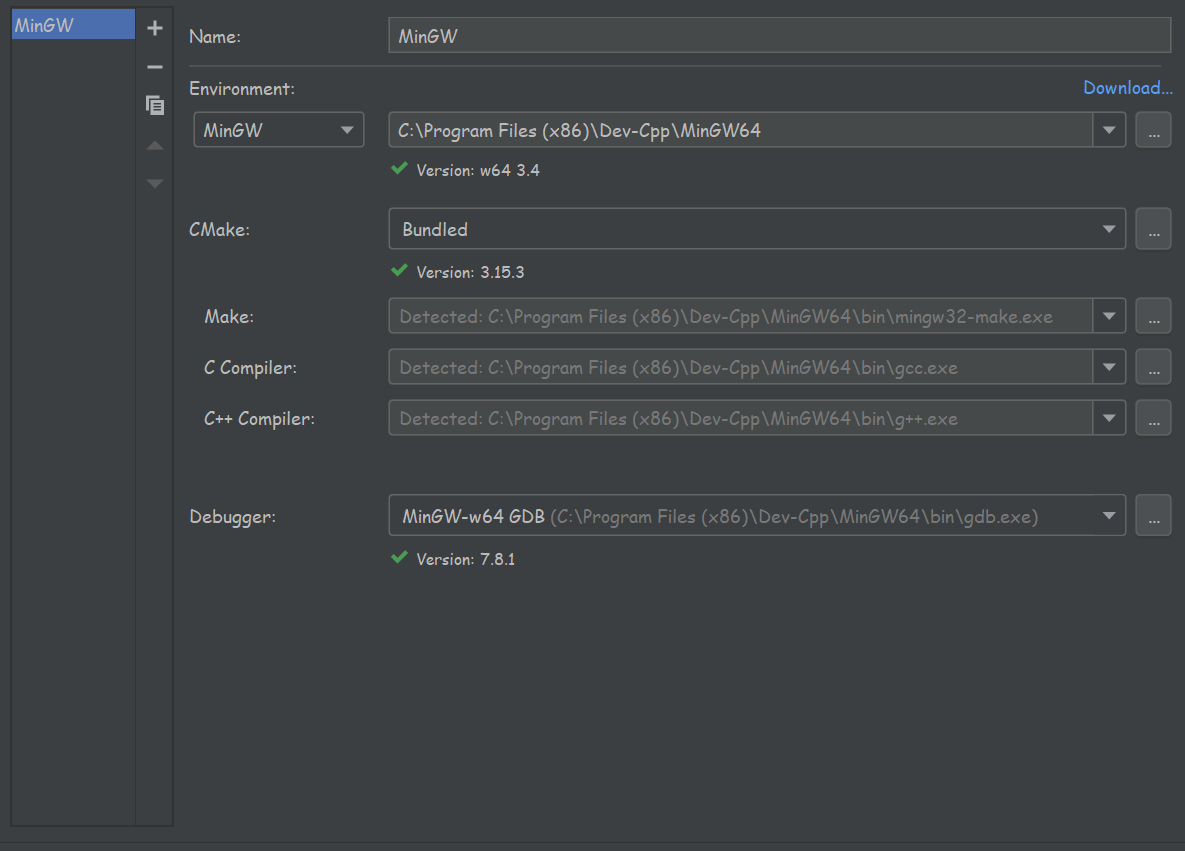The image size is (1185, 851).
Task: Browse for the Make executable
Action: point(1153,316)
